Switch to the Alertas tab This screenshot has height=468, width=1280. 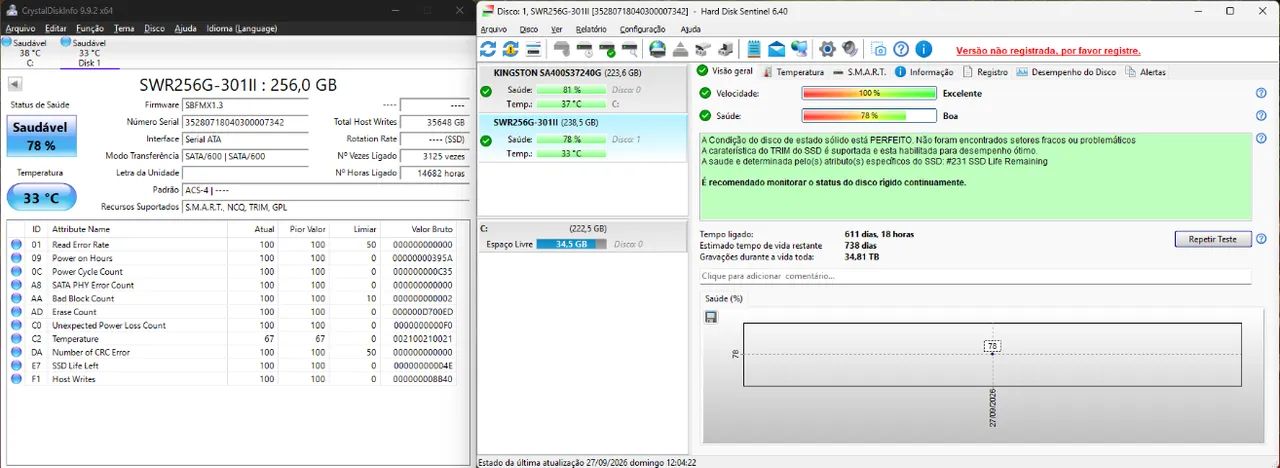click(x=1146, y=72)
